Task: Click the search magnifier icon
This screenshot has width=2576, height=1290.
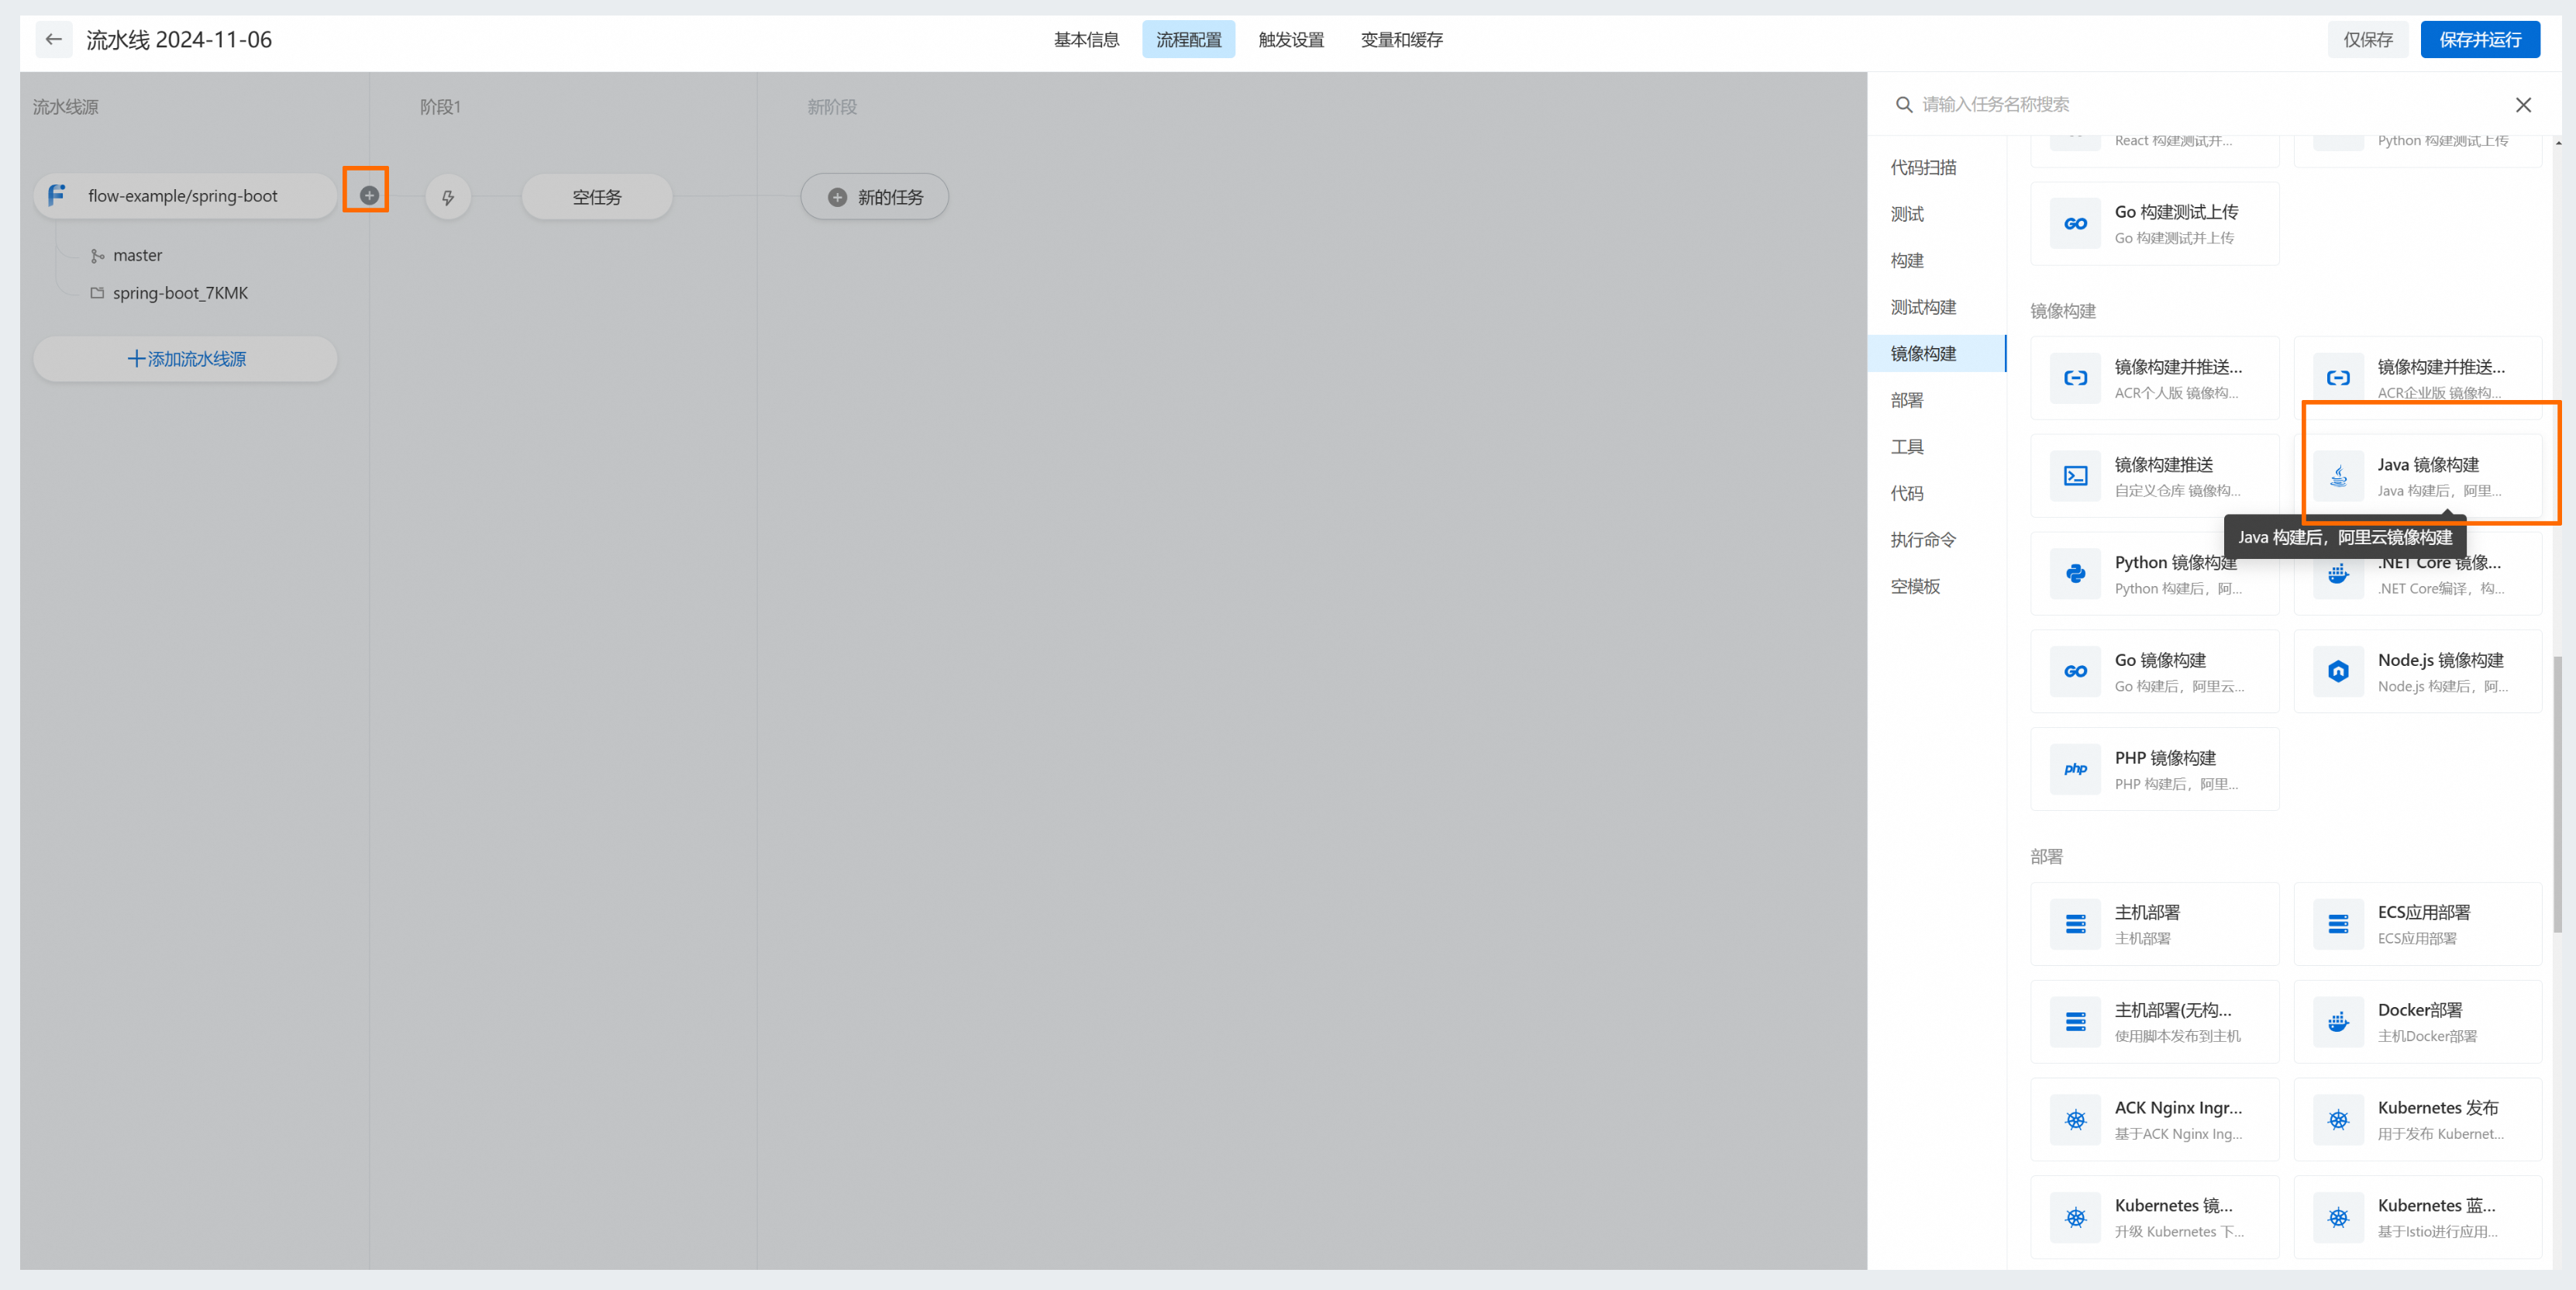Action: click(1904, 104)
